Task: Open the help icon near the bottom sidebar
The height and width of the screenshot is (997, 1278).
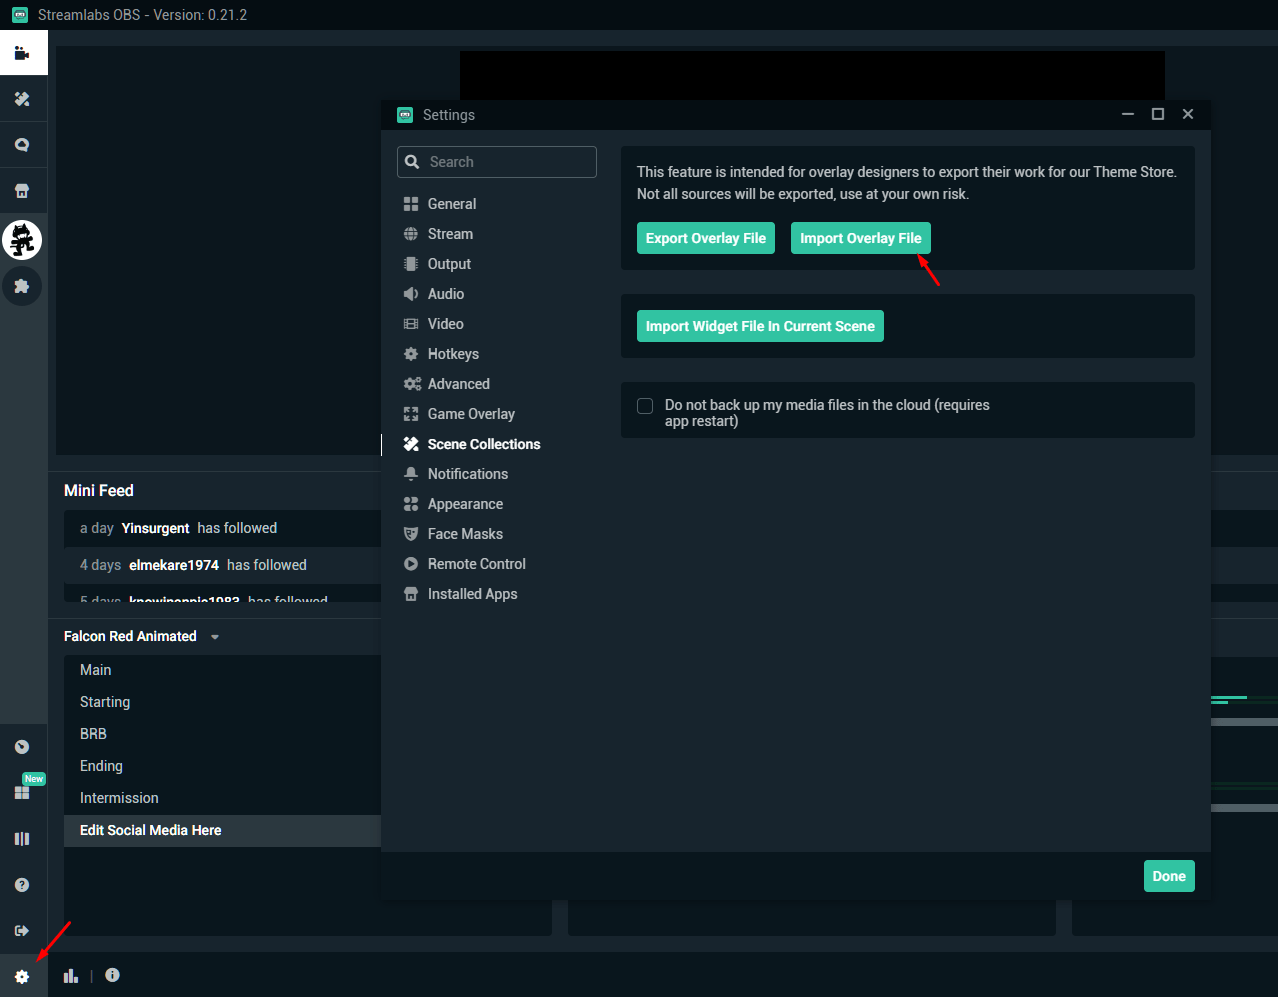Action: [23, 884]
